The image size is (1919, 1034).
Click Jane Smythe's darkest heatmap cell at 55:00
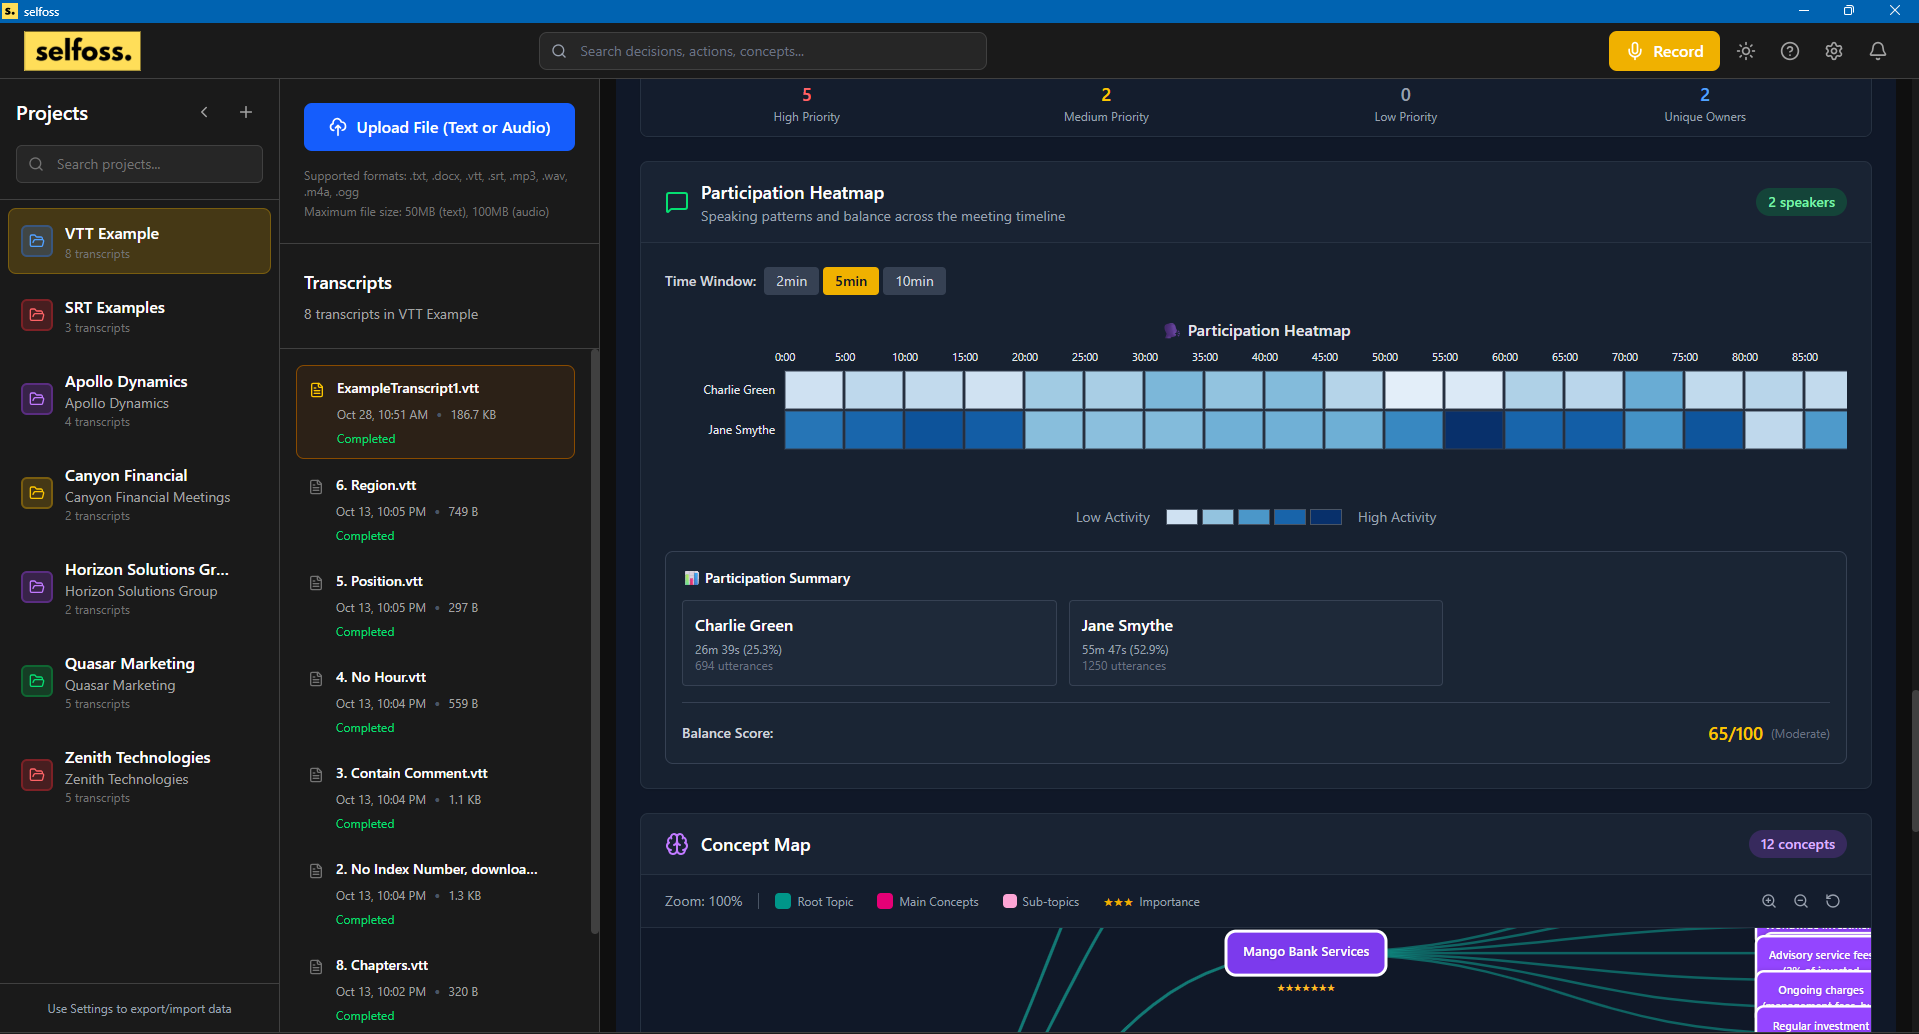tap(1473, 430)
